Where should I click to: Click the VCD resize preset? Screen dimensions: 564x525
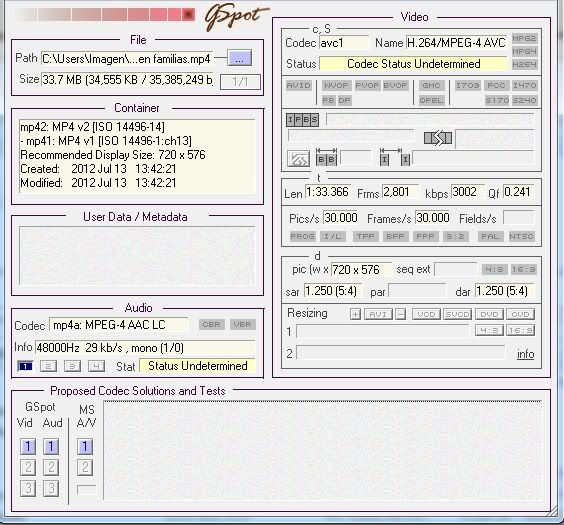tap(426, 314)
